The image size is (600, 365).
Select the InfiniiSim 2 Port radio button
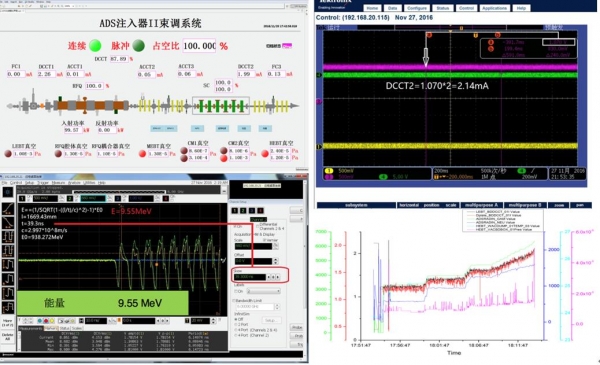point(236,324)
